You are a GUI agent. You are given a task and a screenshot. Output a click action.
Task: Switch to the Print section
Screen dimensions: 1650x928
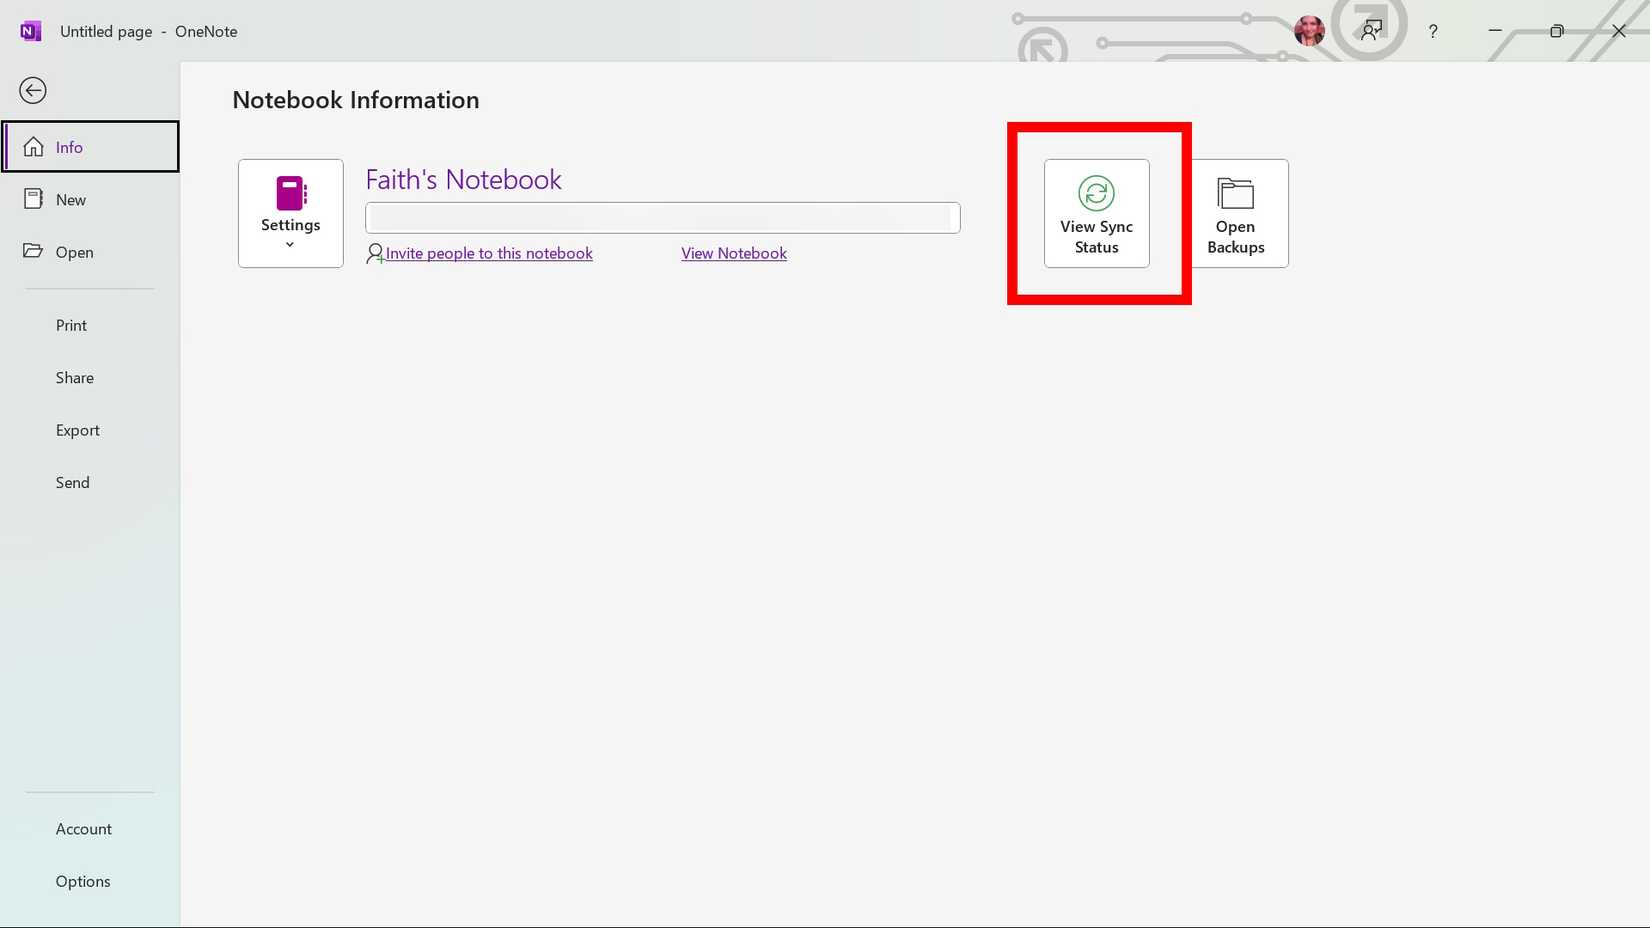[71, 325]
